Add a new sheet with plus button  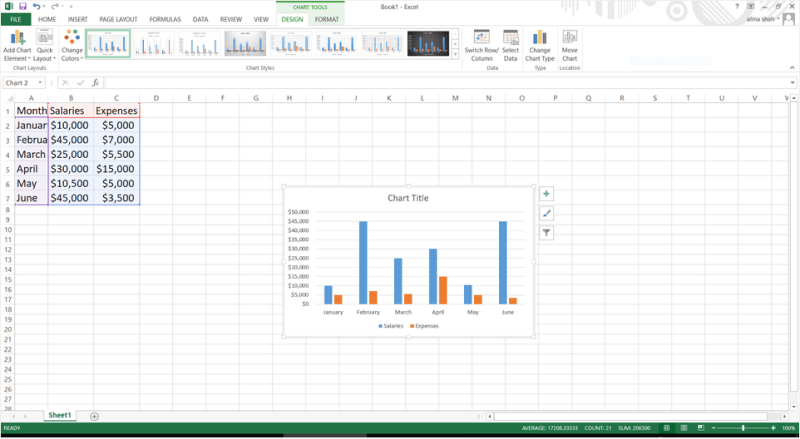pyautogui.click(x=94, y=417)
